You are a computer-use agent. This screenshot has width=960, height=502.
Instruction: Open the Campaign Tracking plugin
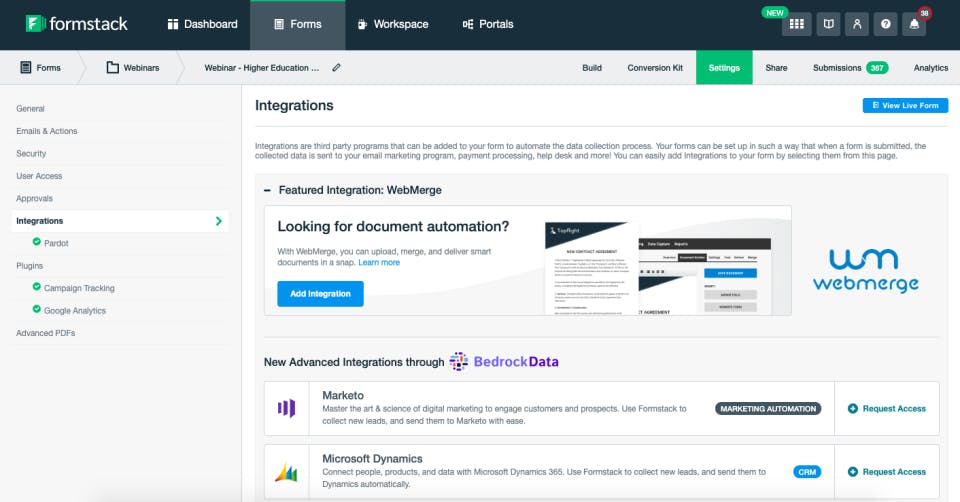point(79,288)
